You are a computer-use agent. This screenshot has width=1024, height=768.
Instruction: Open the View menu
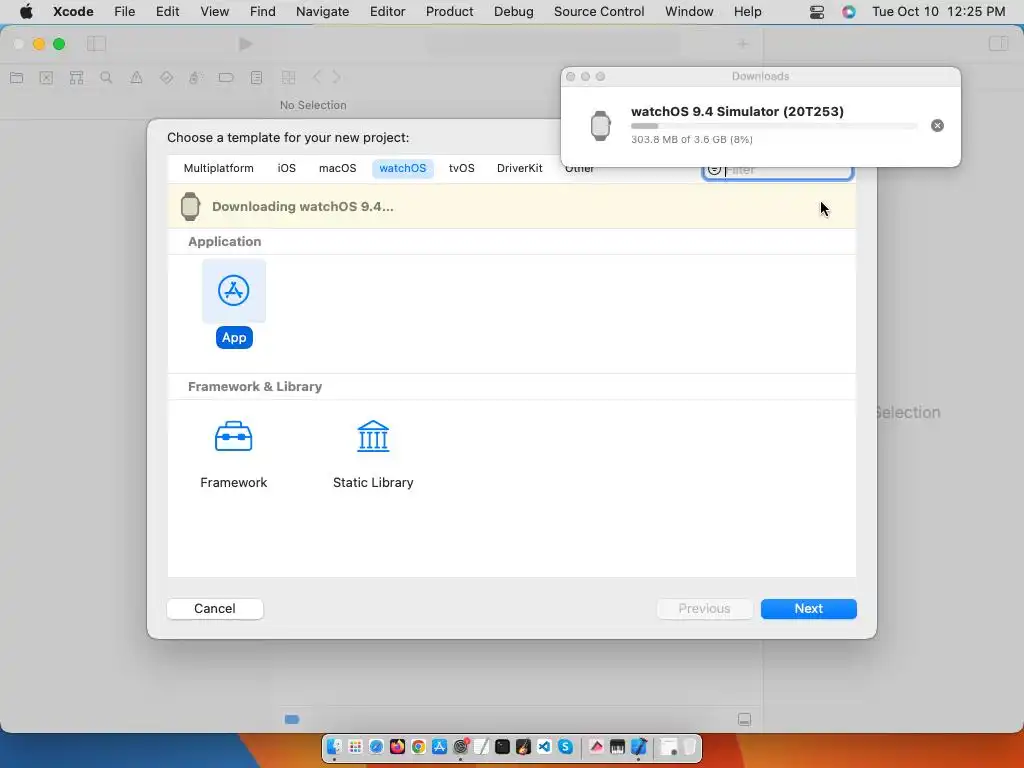214,12
